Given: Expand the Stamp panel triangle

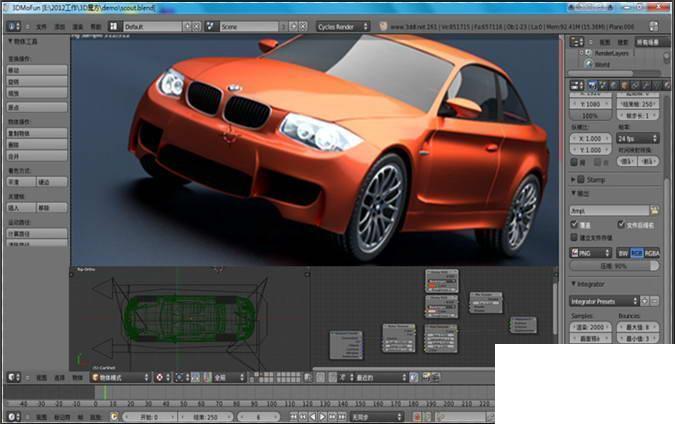Looking at the screenshot, I should 573,180.
